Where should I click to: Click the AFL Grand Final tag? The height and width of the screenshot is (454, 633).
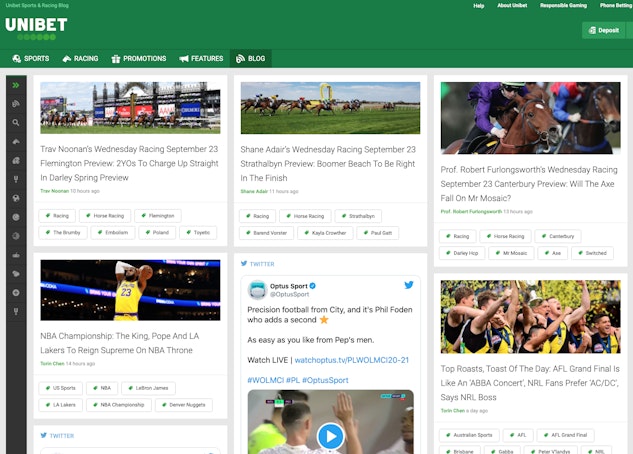[567, 435]
